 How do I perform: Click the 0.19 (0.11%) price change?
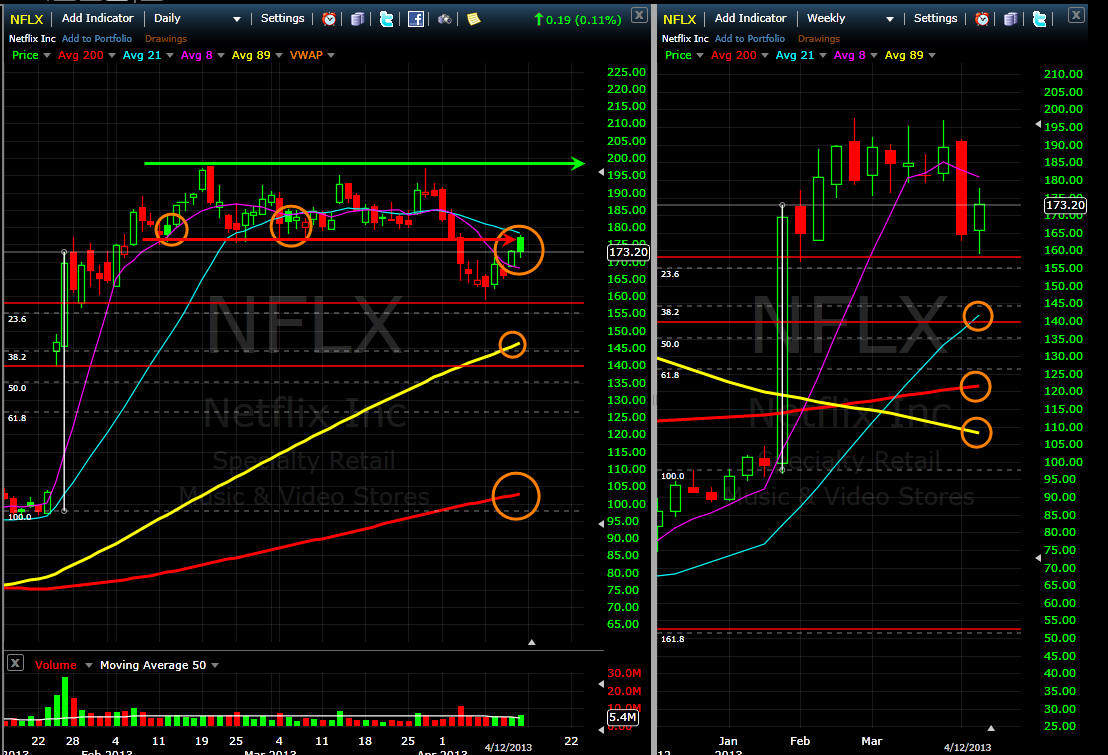(578, 20)
